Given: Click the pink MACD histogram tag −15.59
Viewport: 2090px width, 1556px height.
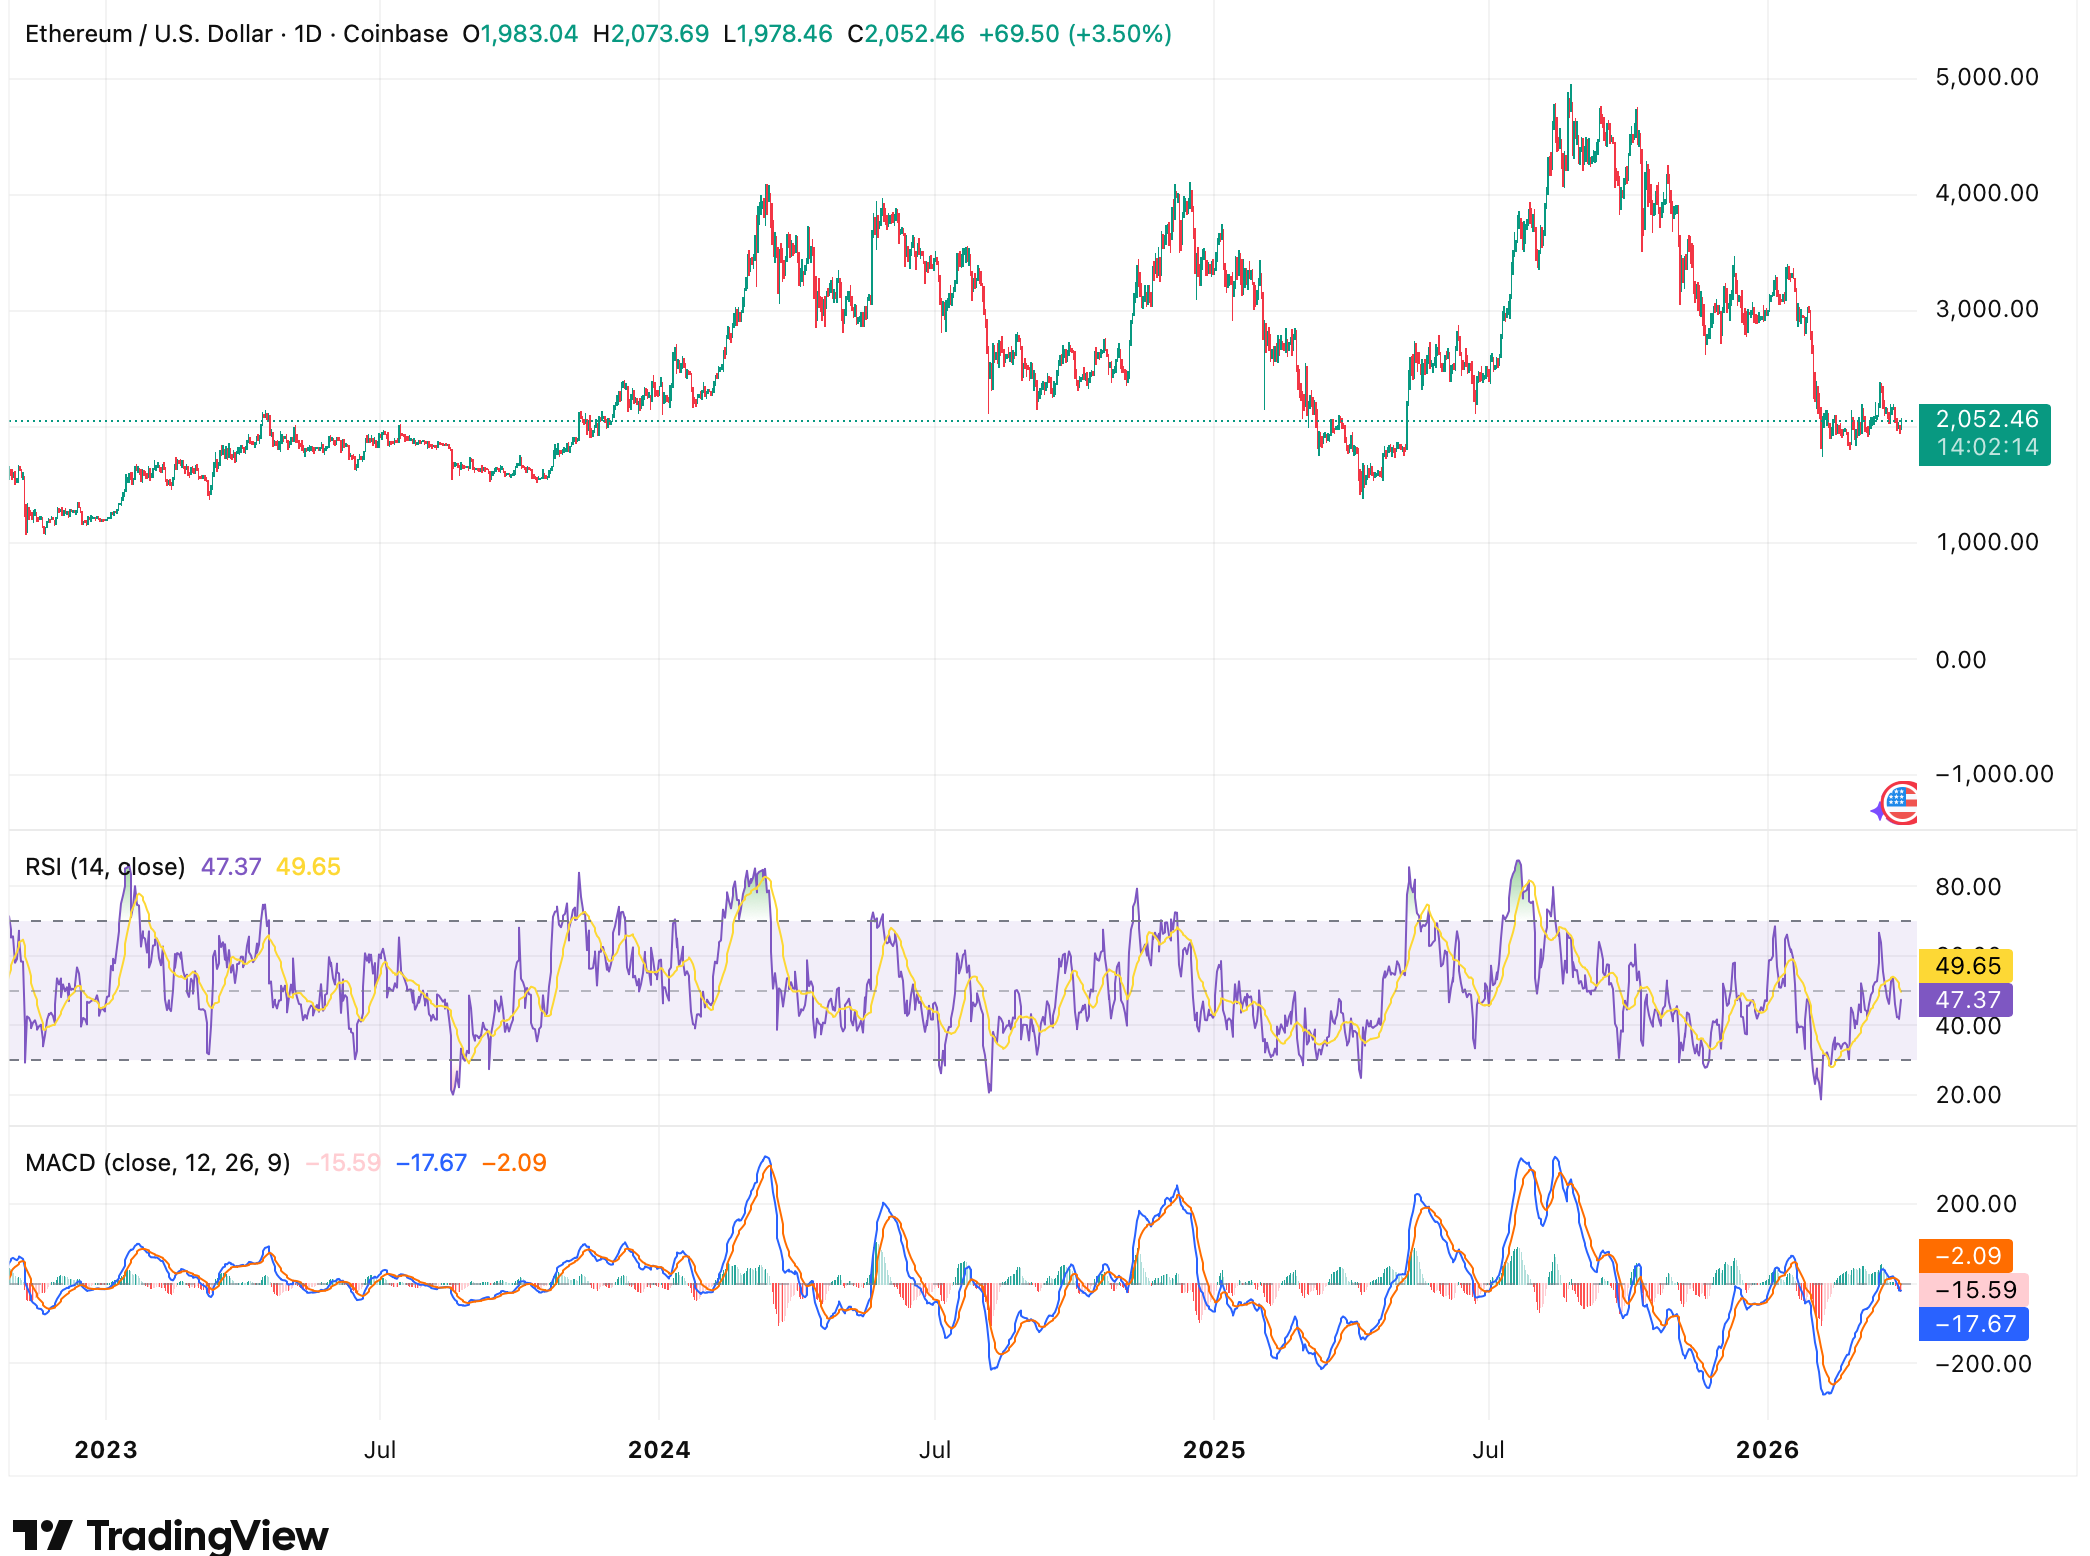Looking at the screenshot, I should (1970, 1290).
